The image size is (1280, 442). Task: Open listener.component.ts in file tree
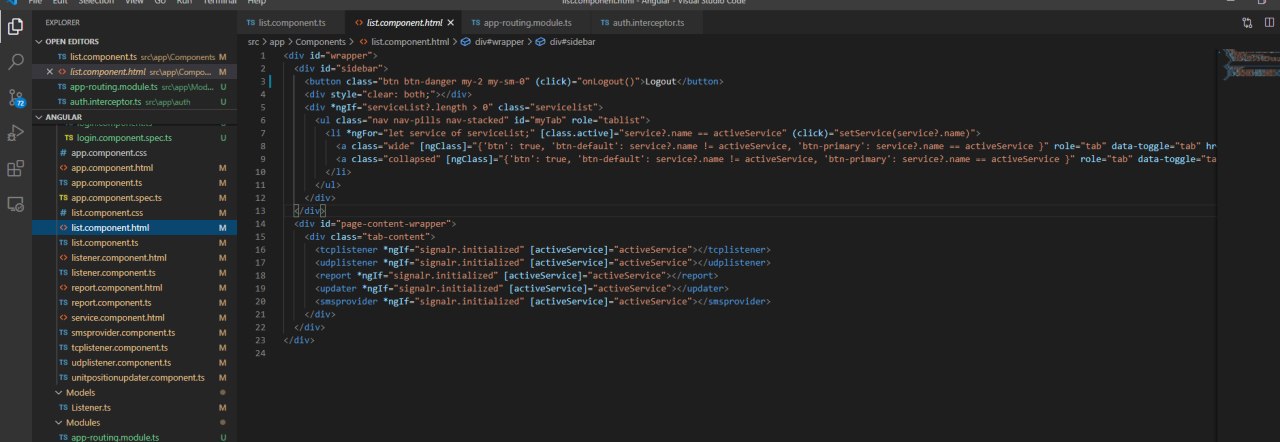tap(135, 273)
